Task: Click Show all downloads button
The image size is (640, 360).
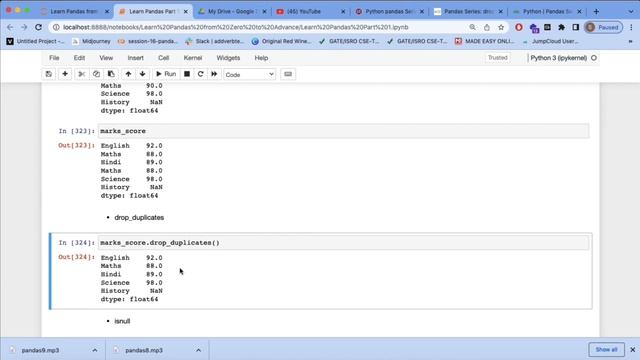Action: click(x=606, y=350)
